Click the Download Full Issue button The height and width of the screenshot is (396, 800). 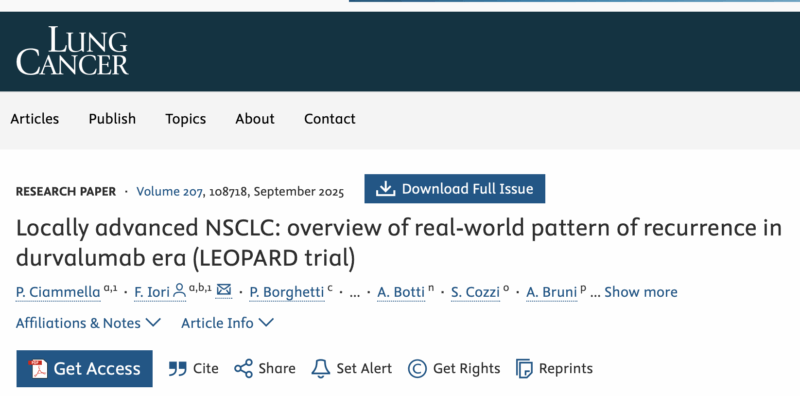click(x=455, y=189)
